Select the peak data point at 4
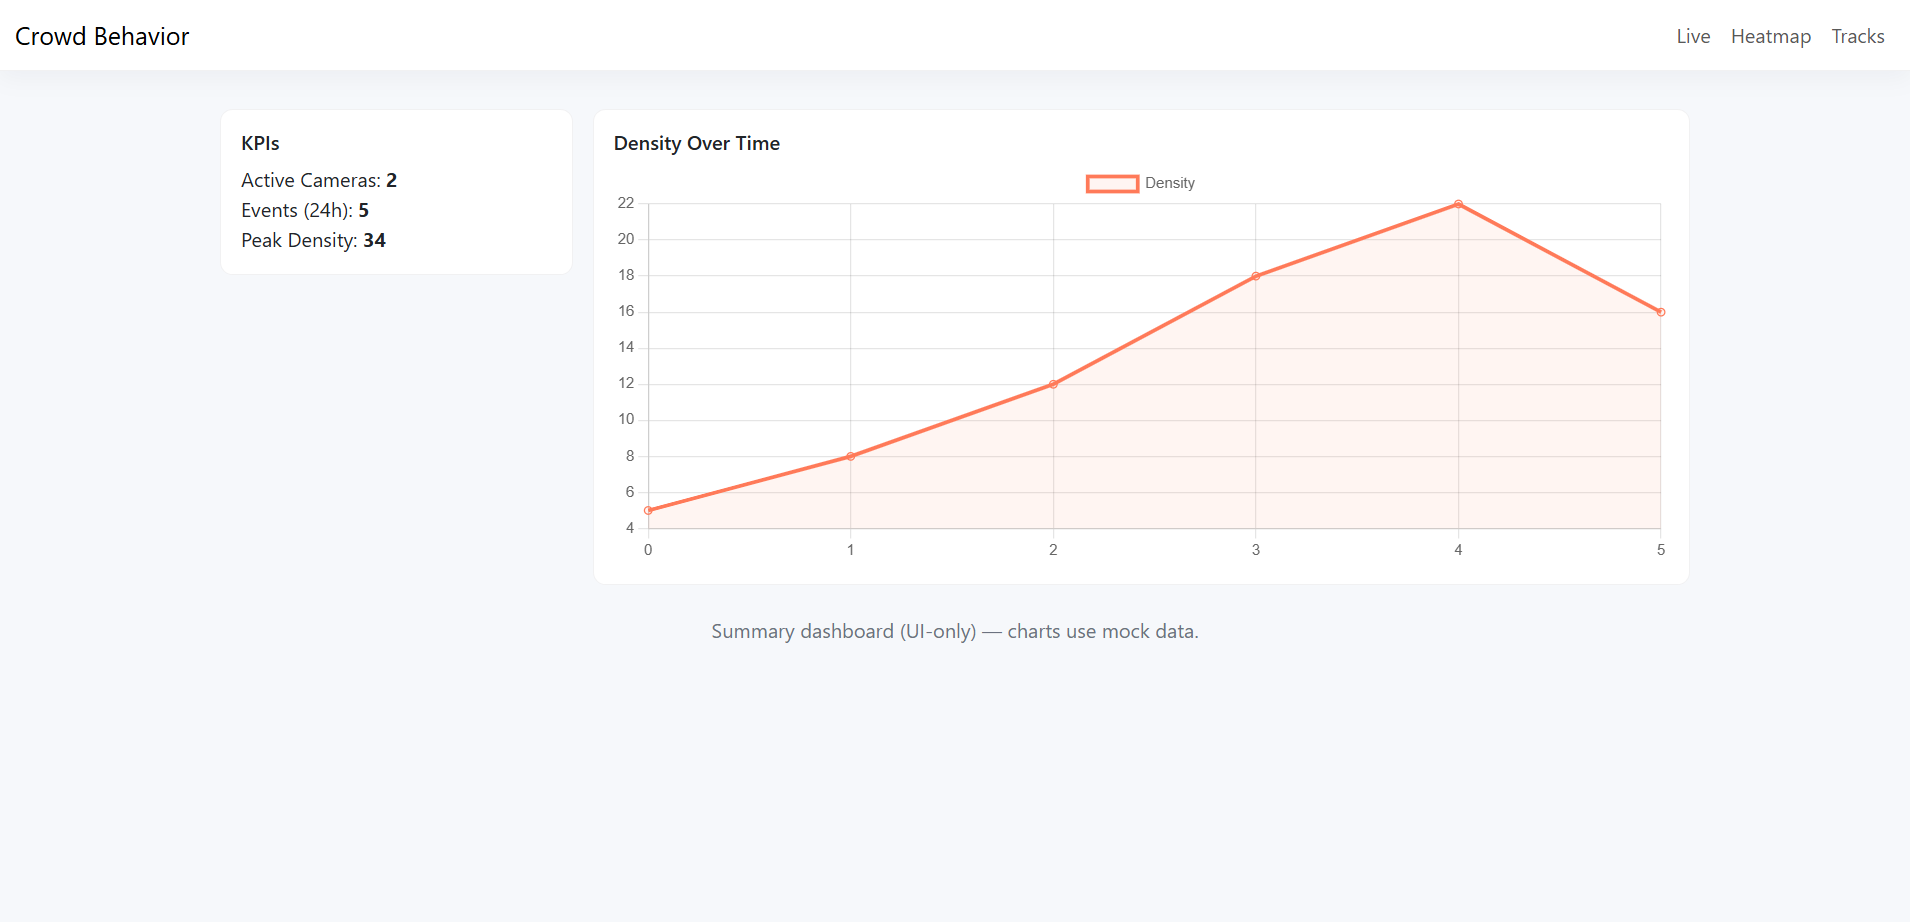This screenshot has height=922, width=1910. [1458, 204]
